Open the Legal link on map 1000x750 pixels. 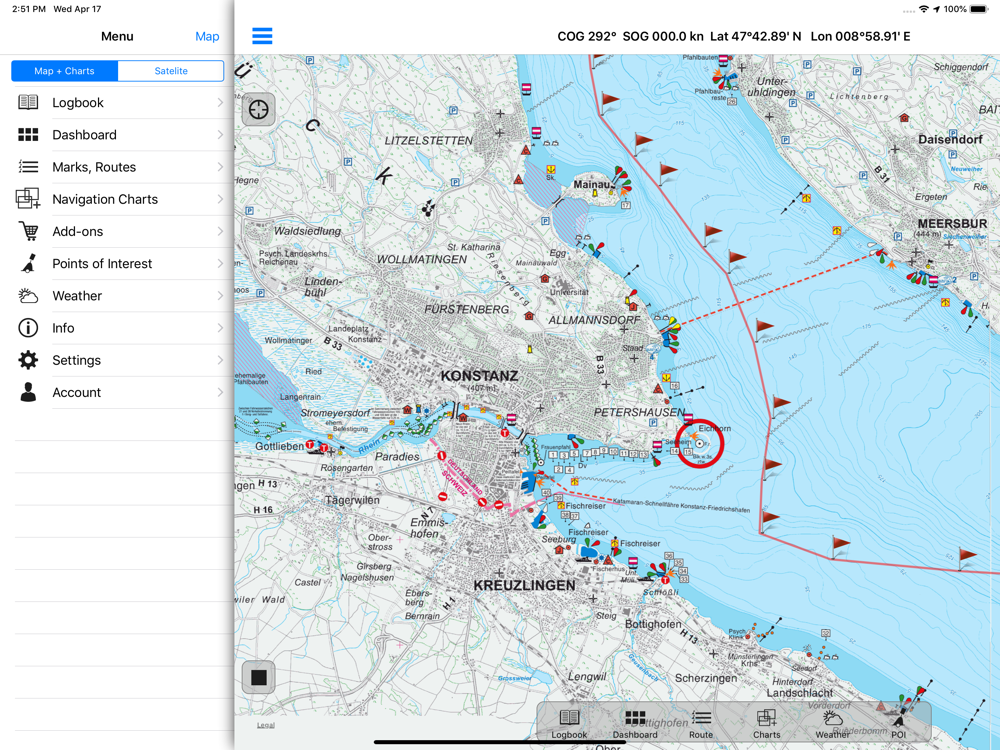(x=266, y=725)
